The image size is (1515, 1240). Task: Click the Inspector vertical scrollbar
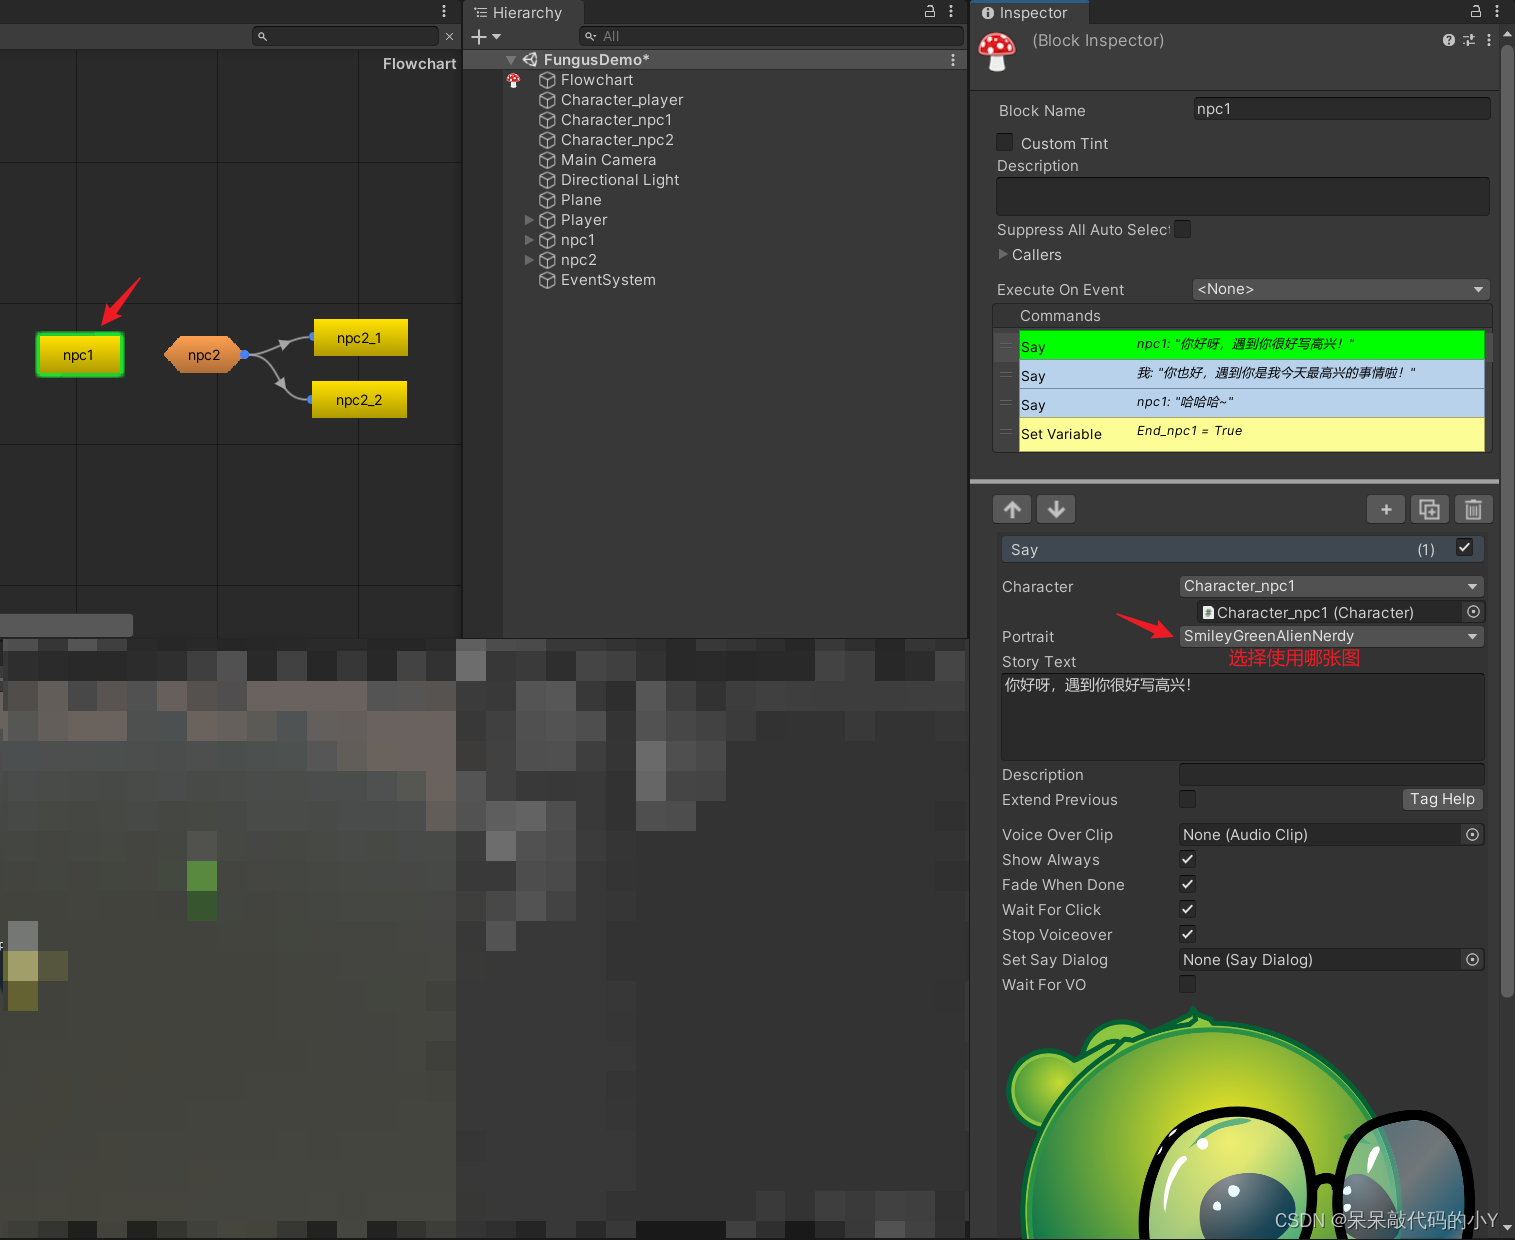click(x=1507, y=520)
